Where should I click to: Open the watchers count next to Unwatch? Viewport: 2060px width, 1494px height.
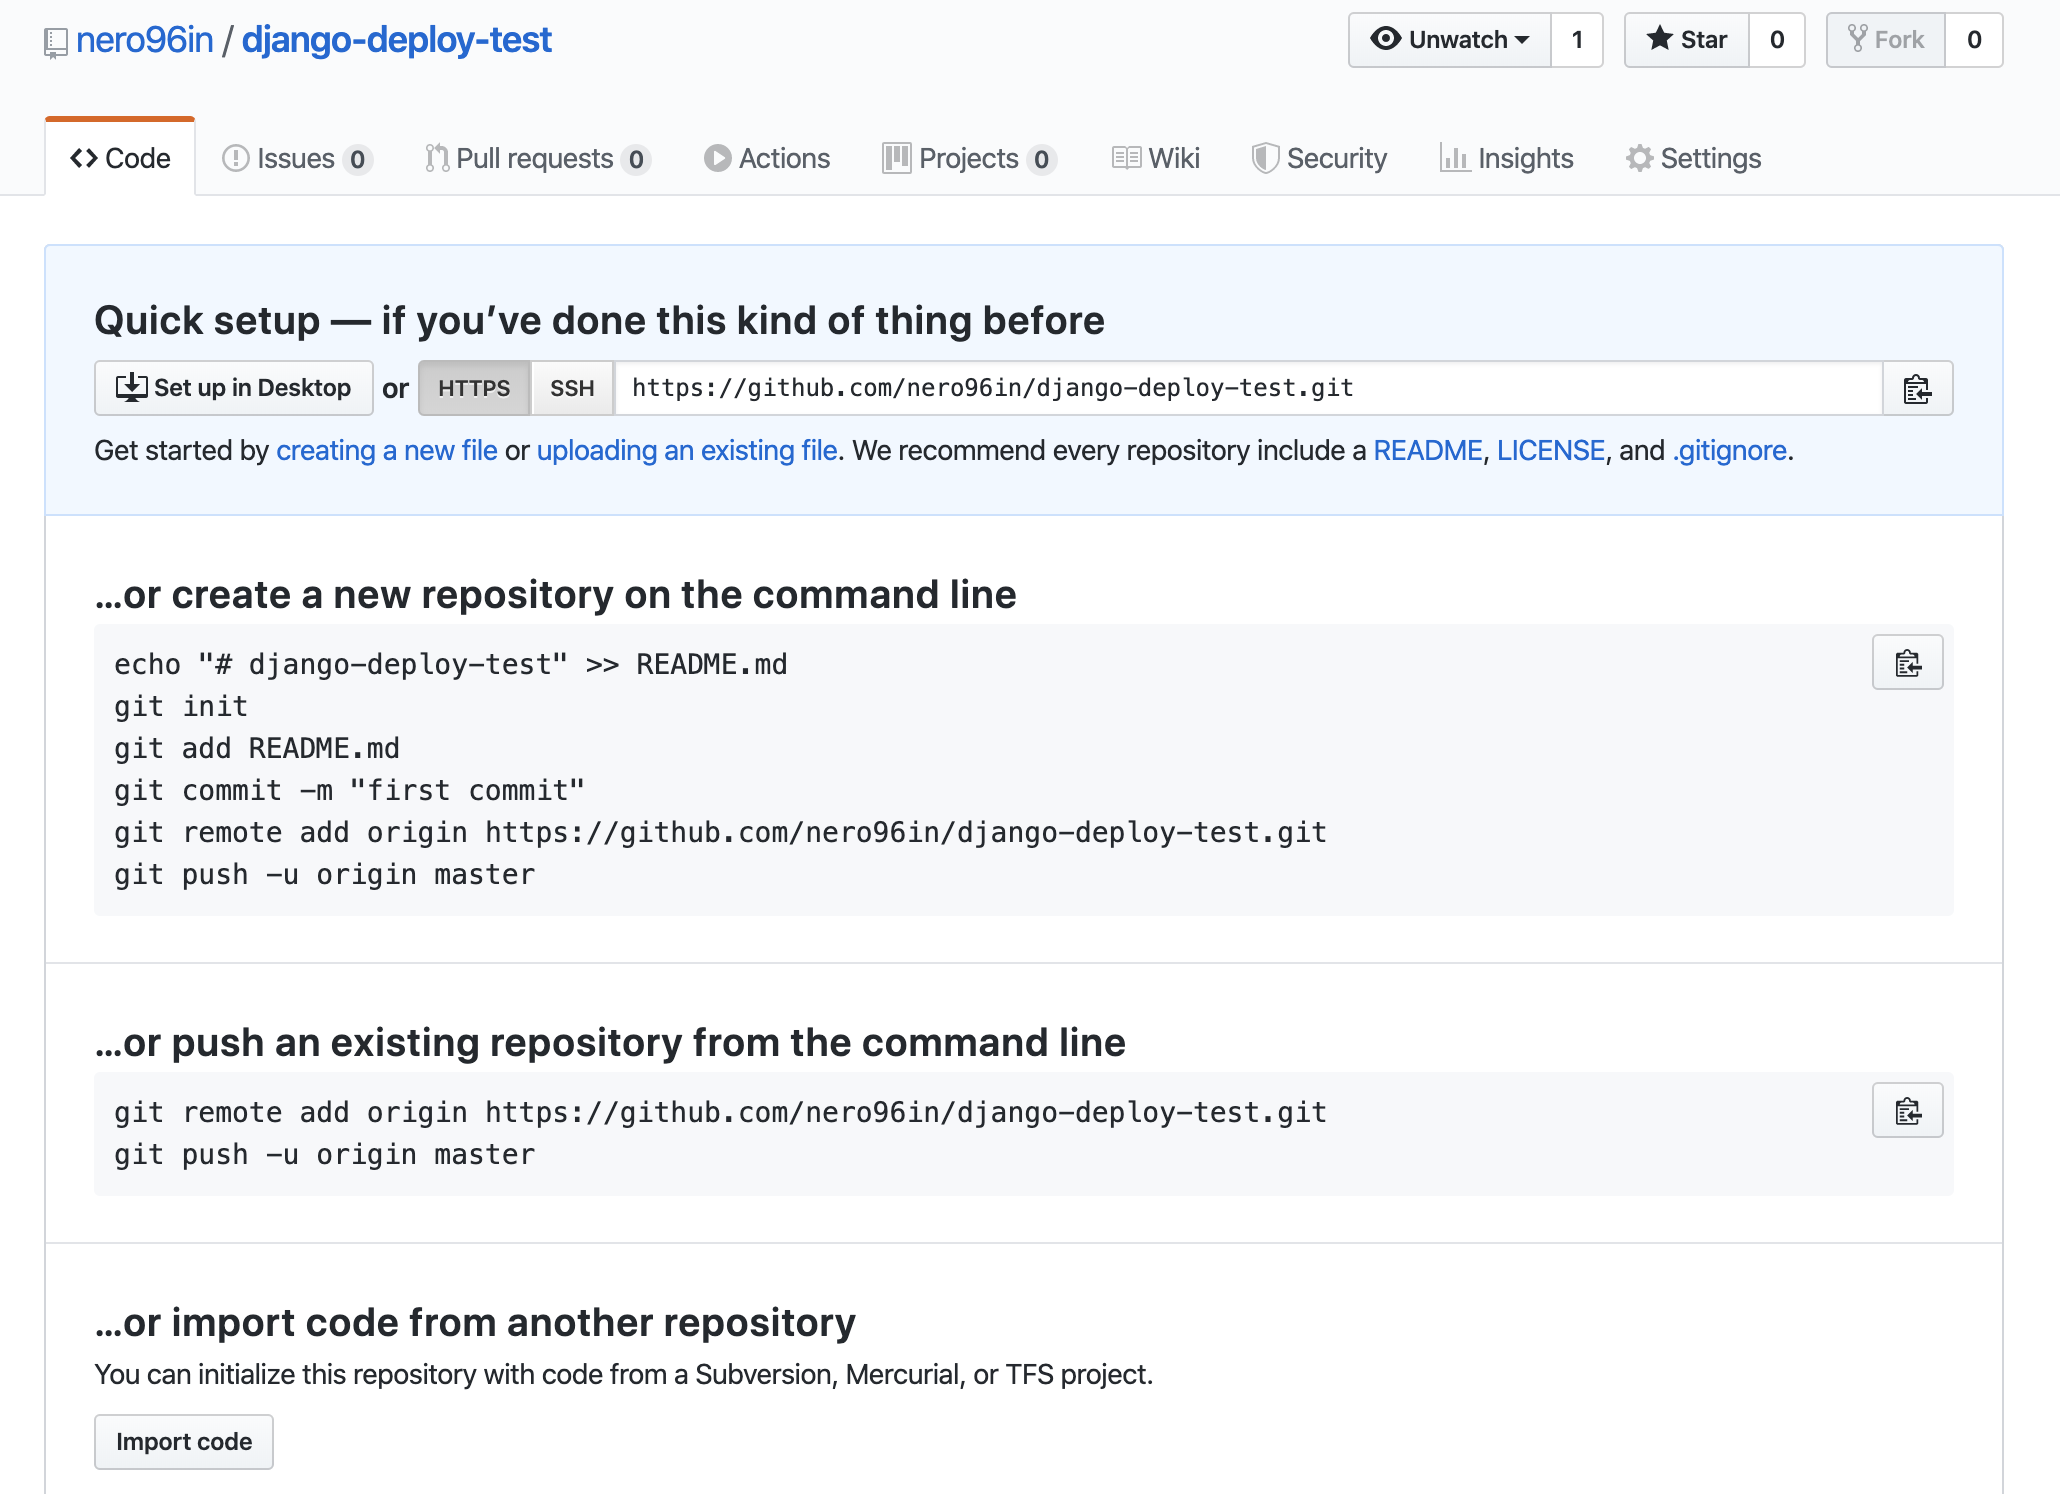(1577, 40)
